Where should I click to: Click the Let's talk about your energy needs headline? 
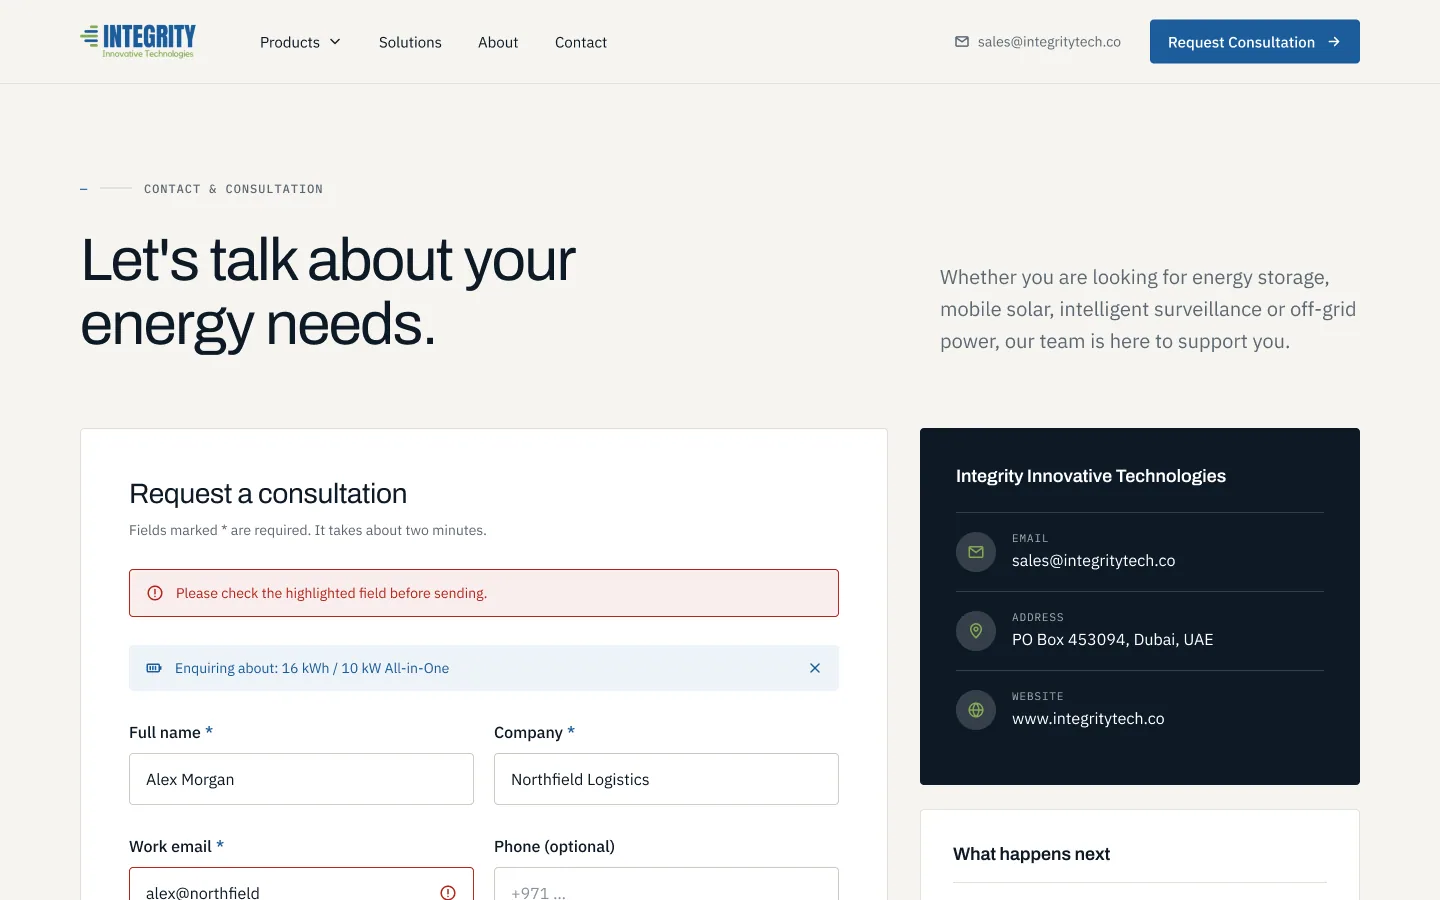[328, 292]
